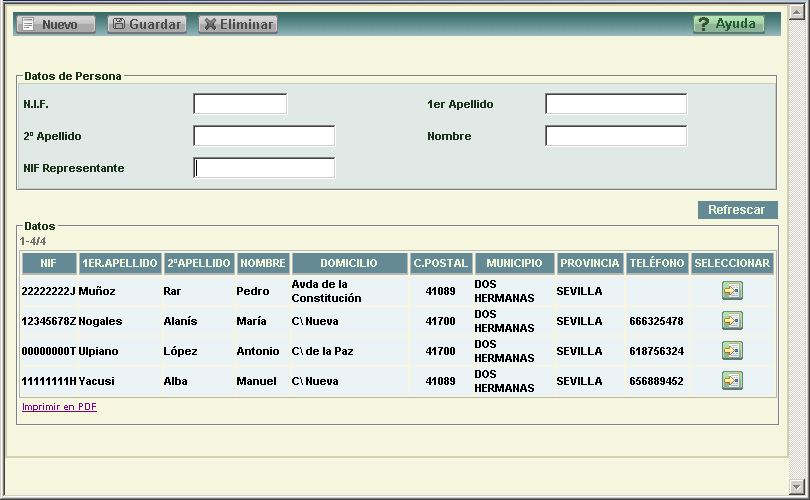Click the TELÉFONO column header
810x500 pixels.
coord(657,263)
